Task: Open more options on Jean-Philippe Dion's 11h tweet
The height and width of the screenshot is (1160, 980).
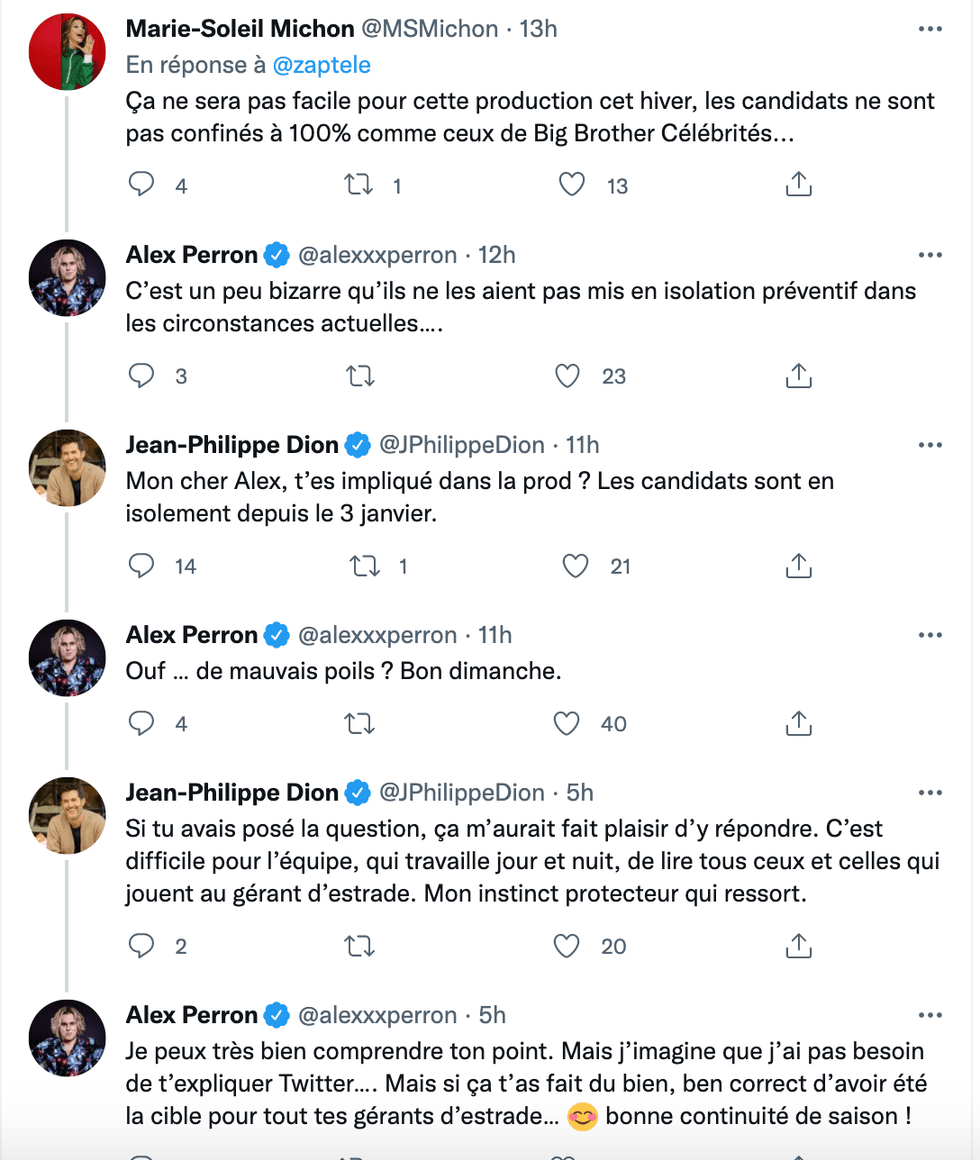Action: (930, 445)
